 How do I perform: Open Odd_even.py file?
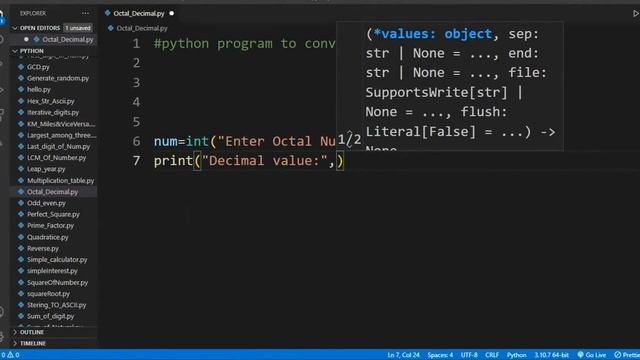(x=46, y=203)
